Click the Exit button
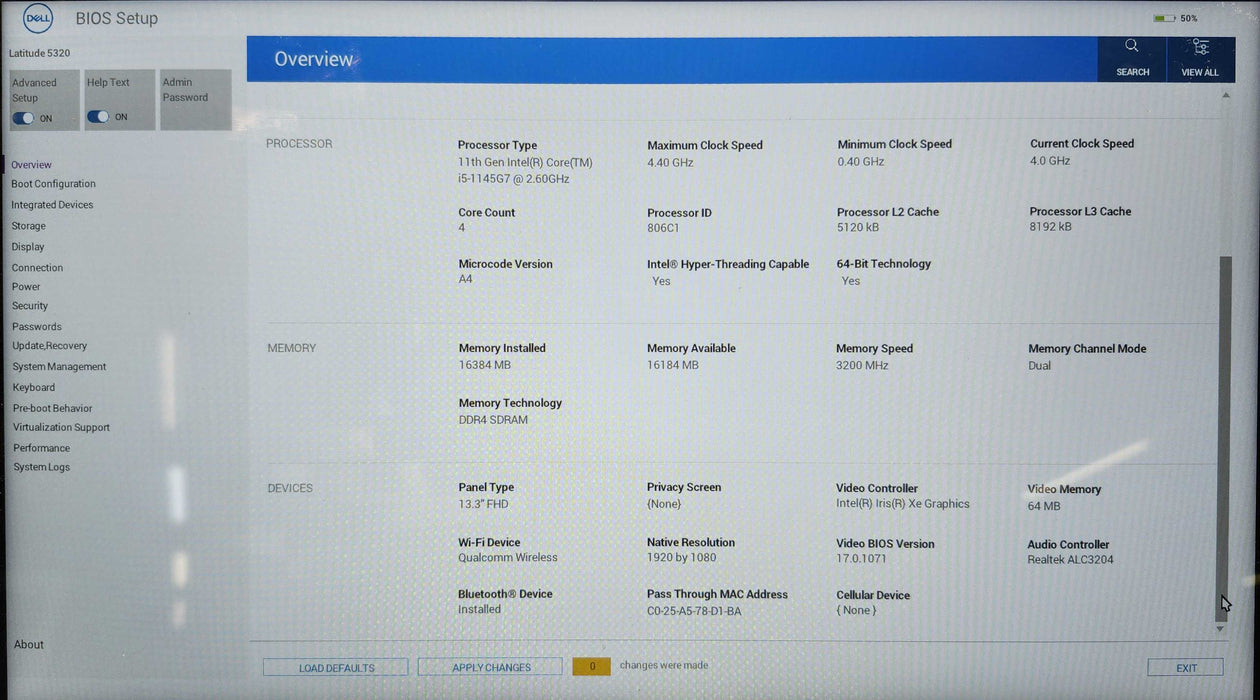The width and height of the screenshot is (1260, 700). point(1186,668)
